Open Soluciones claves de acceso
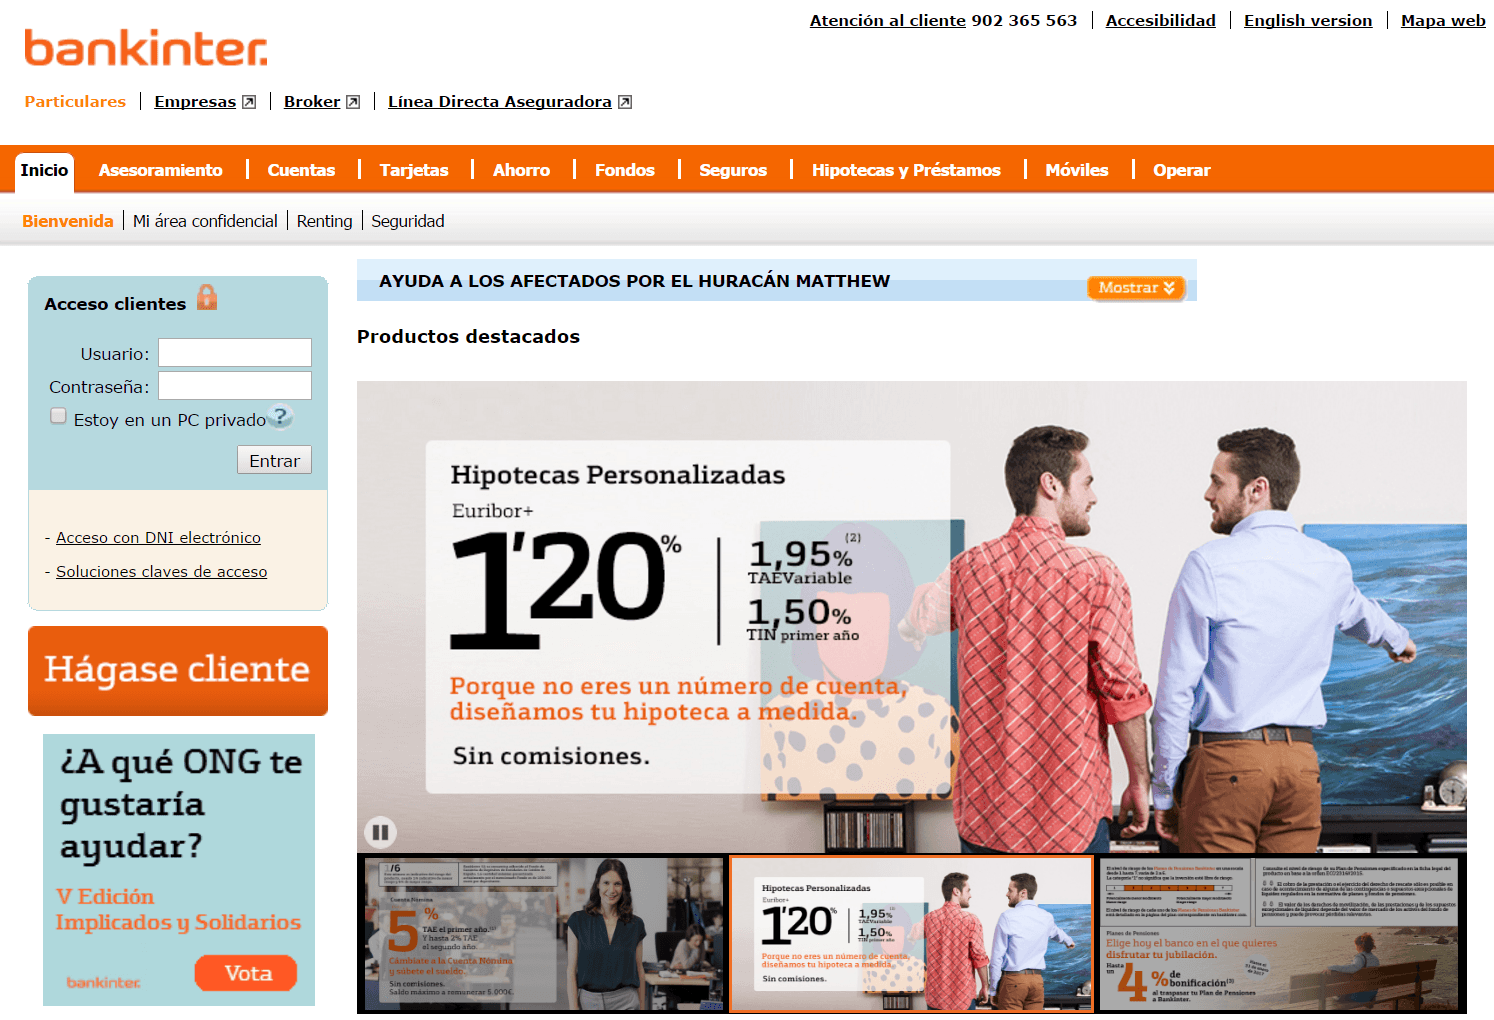 point(162,572)
